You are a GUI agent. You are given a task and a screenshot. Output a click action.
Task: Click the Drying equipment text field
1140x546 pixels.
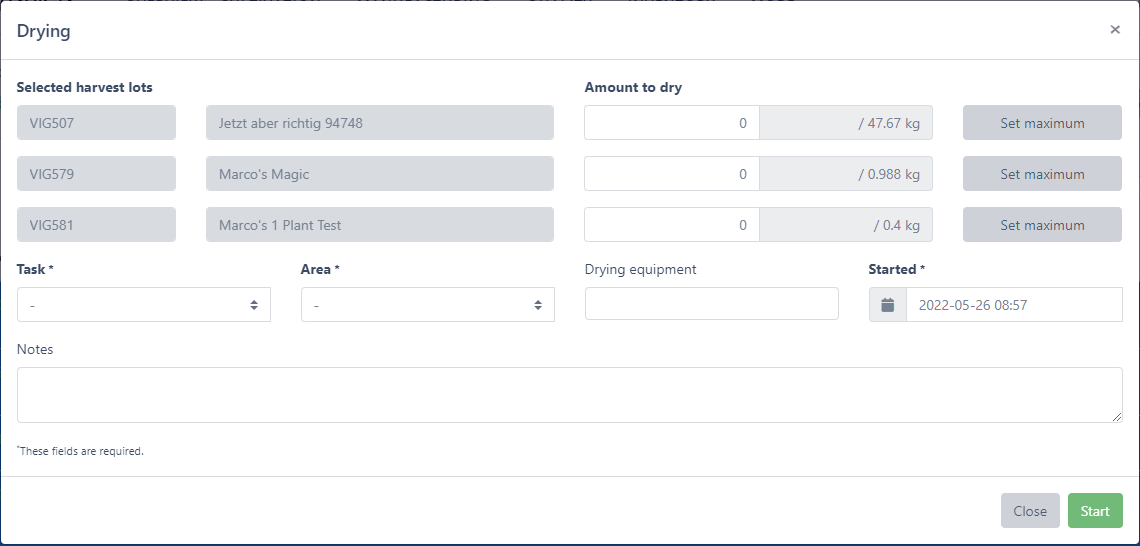point(711,304)
